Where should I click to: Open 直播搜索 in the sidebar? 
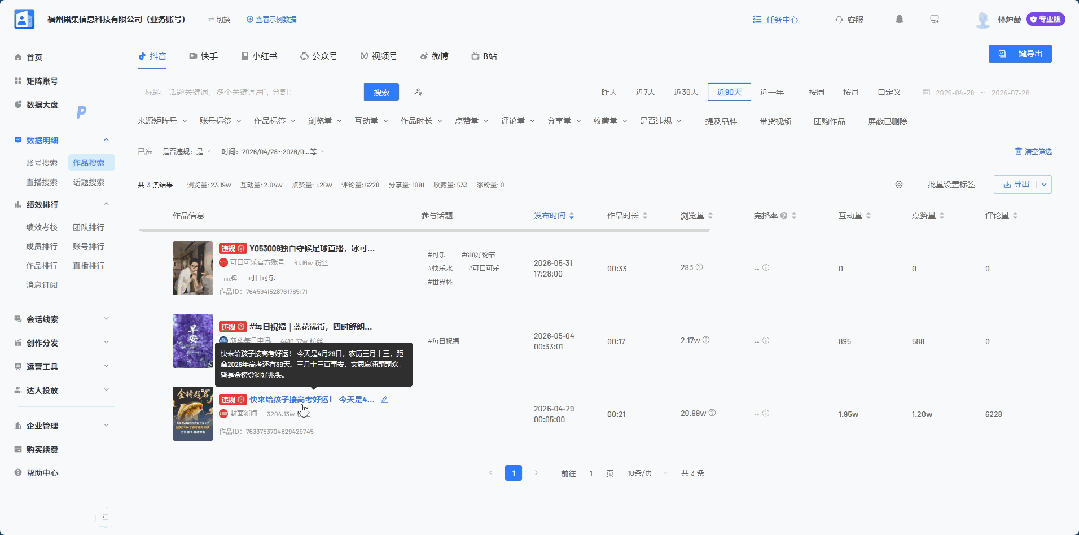point(41,182)
